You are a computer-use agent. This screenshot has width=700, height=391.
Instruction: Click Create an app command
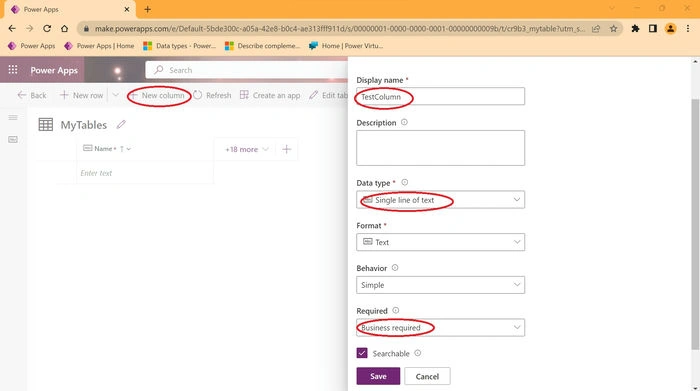point(270,95)
